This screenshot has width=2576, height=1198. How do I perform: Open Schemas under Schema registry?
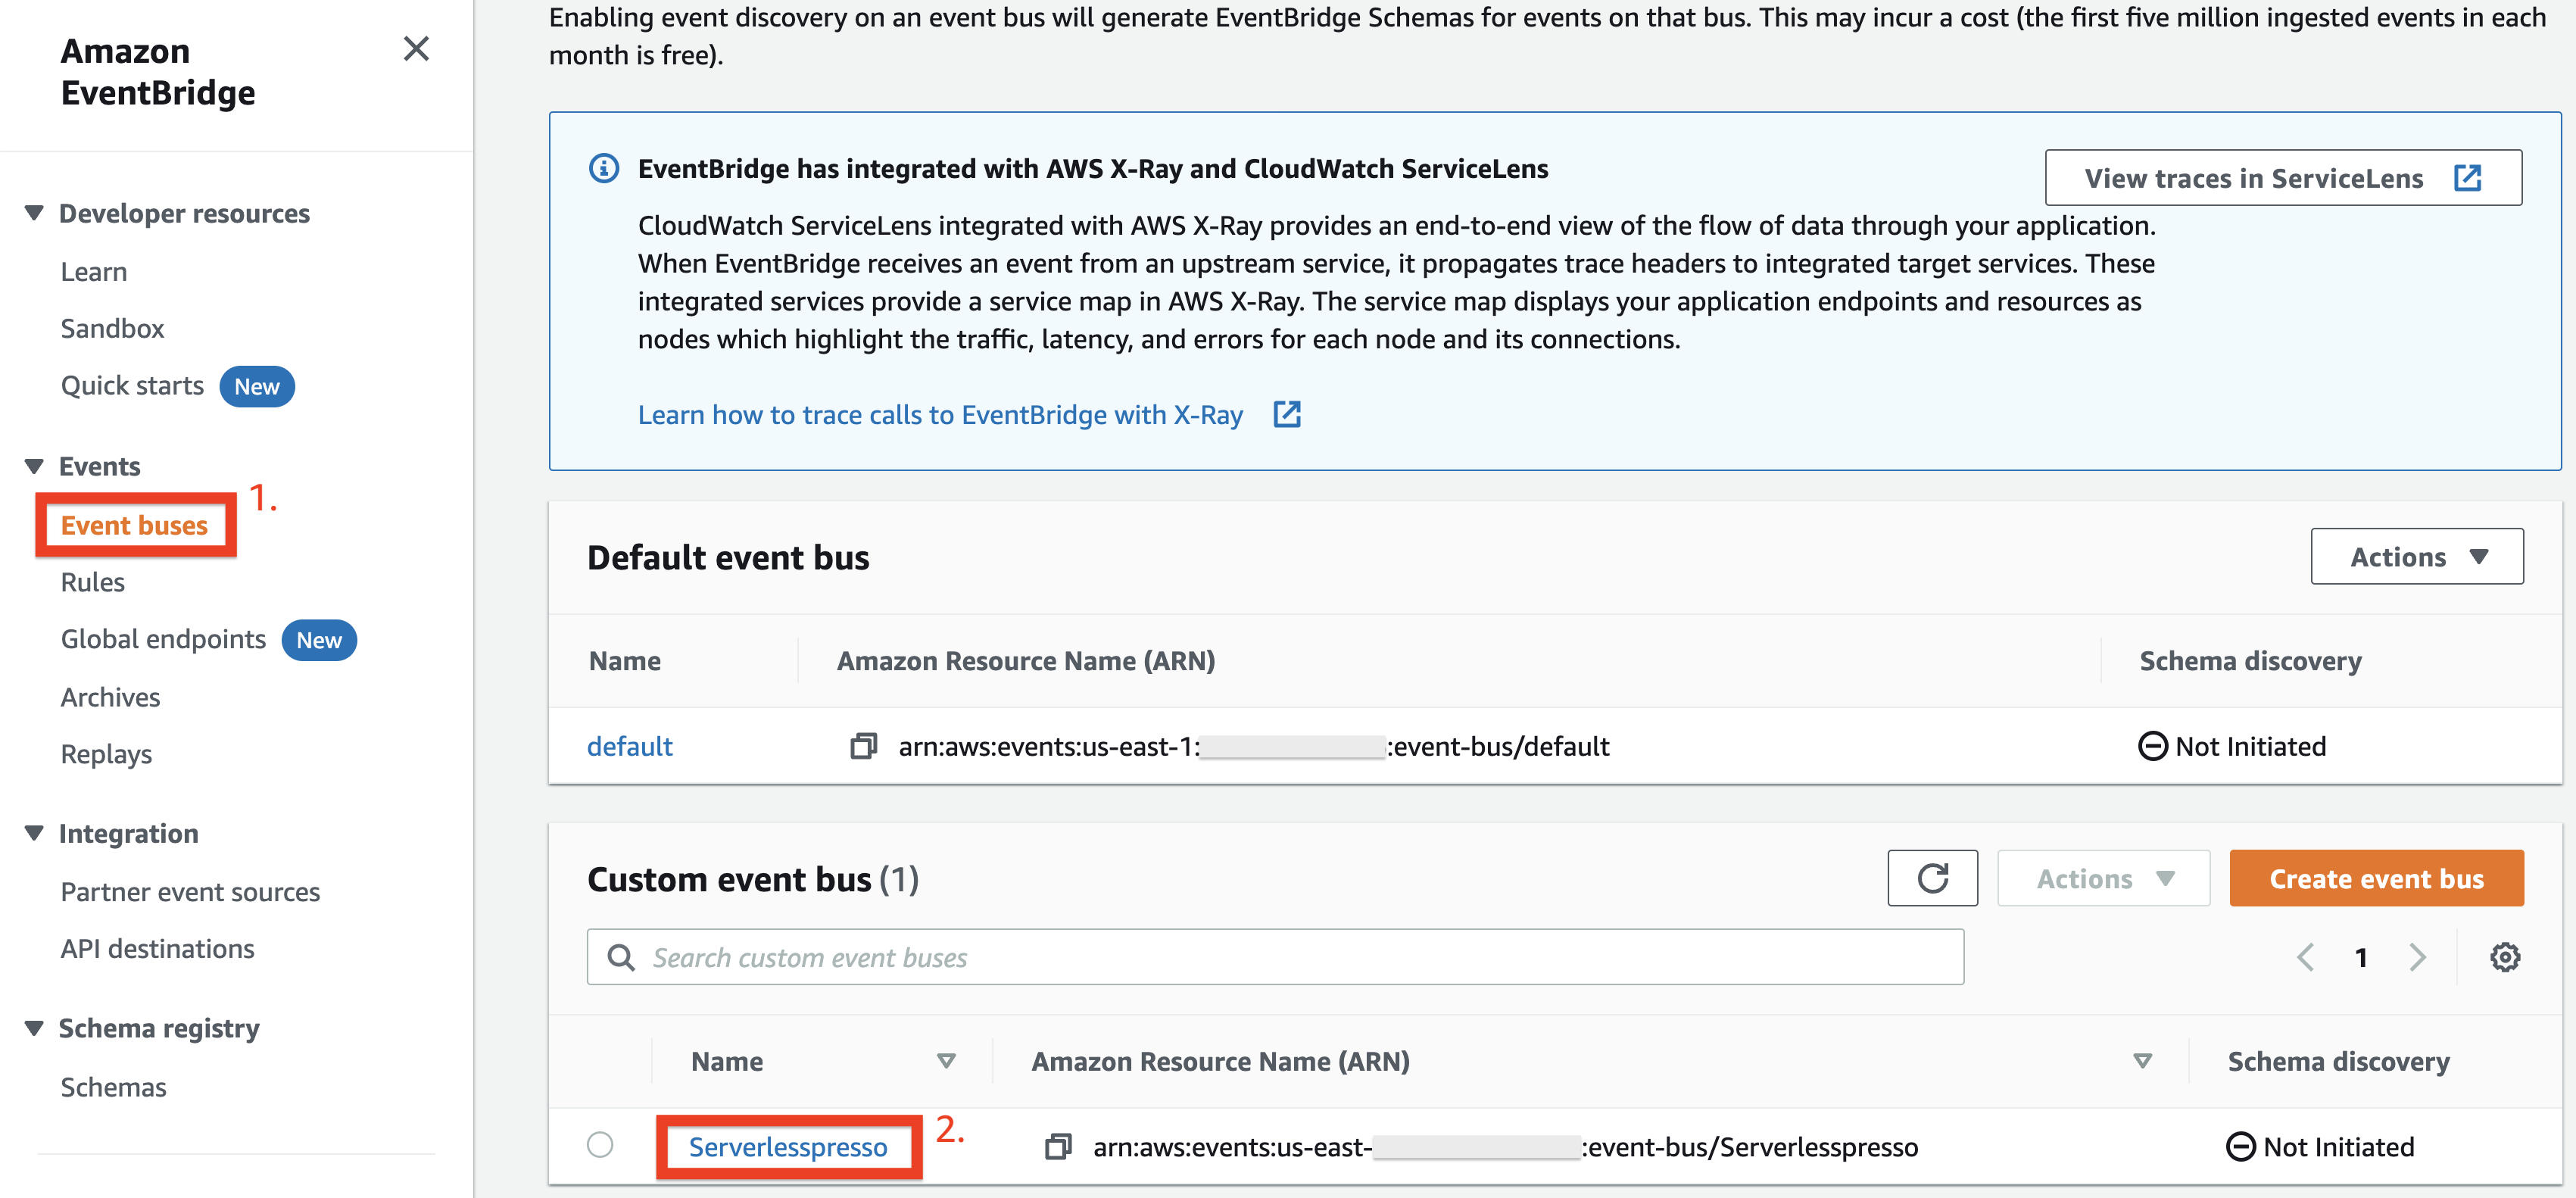(x=113, y=1087)
